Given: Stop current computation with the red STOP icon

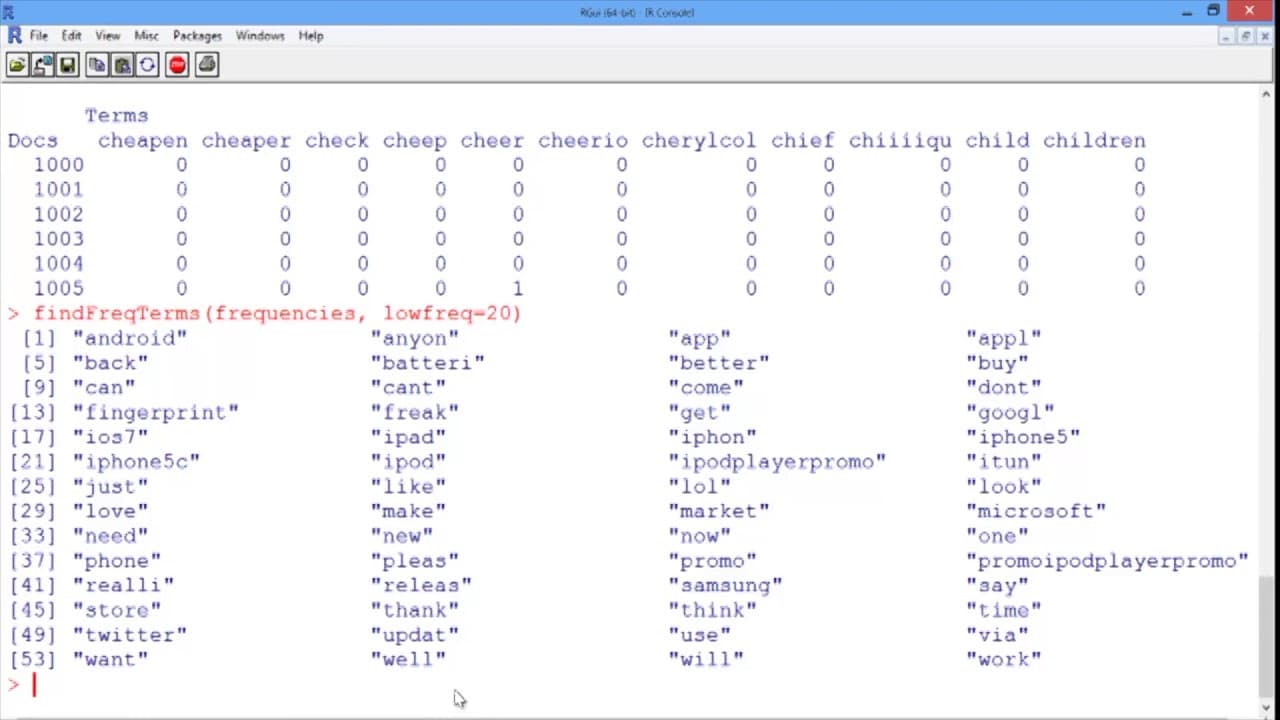Looking at the screenshot, I should [177, 66].
